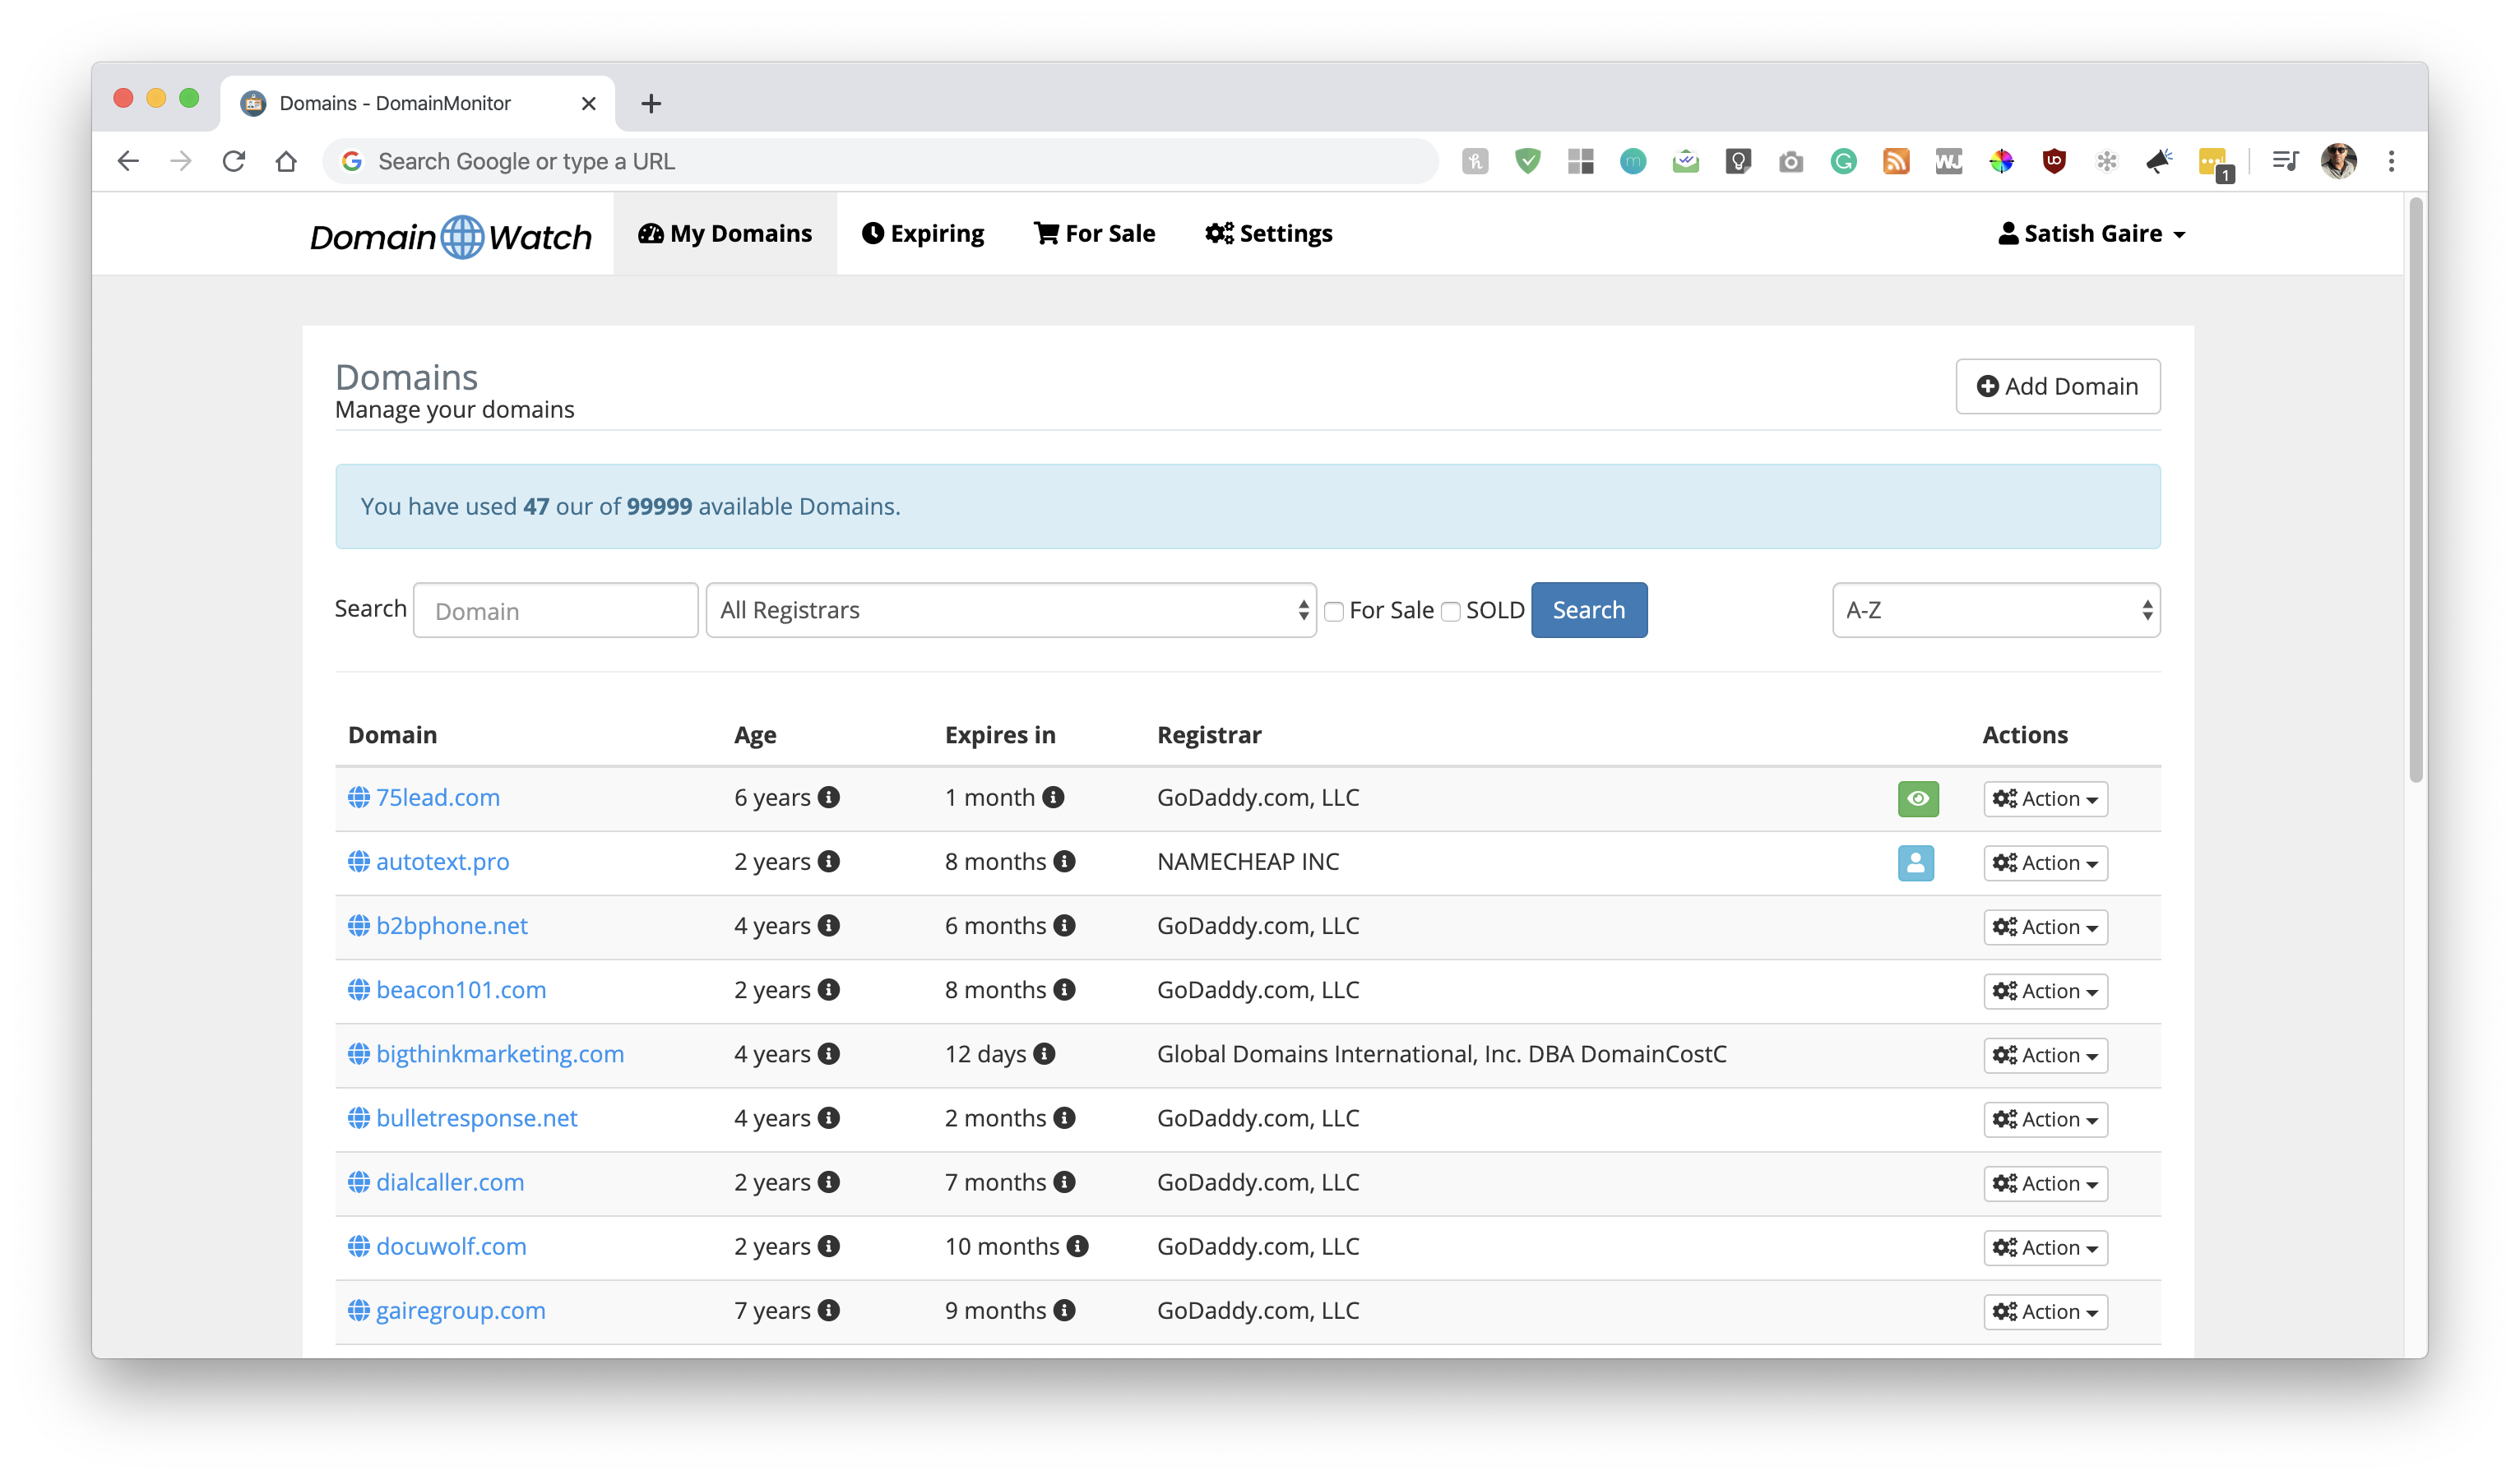
Task: Click the green eye icon for 75lead.com
Action: (x=1917, y=798)
